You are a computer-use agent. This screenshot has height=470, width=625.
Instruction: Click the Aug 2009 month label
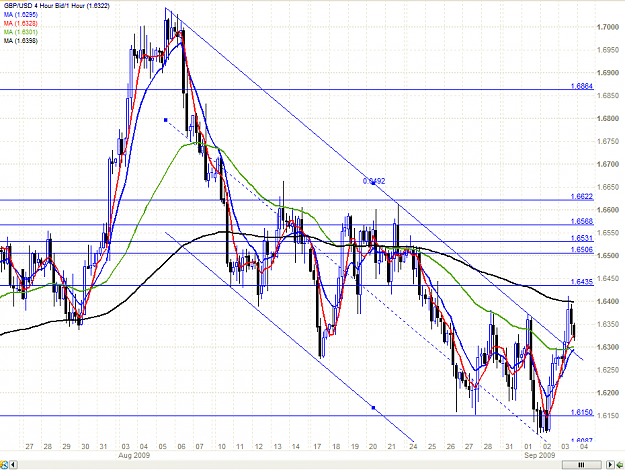tap(134, 455)
